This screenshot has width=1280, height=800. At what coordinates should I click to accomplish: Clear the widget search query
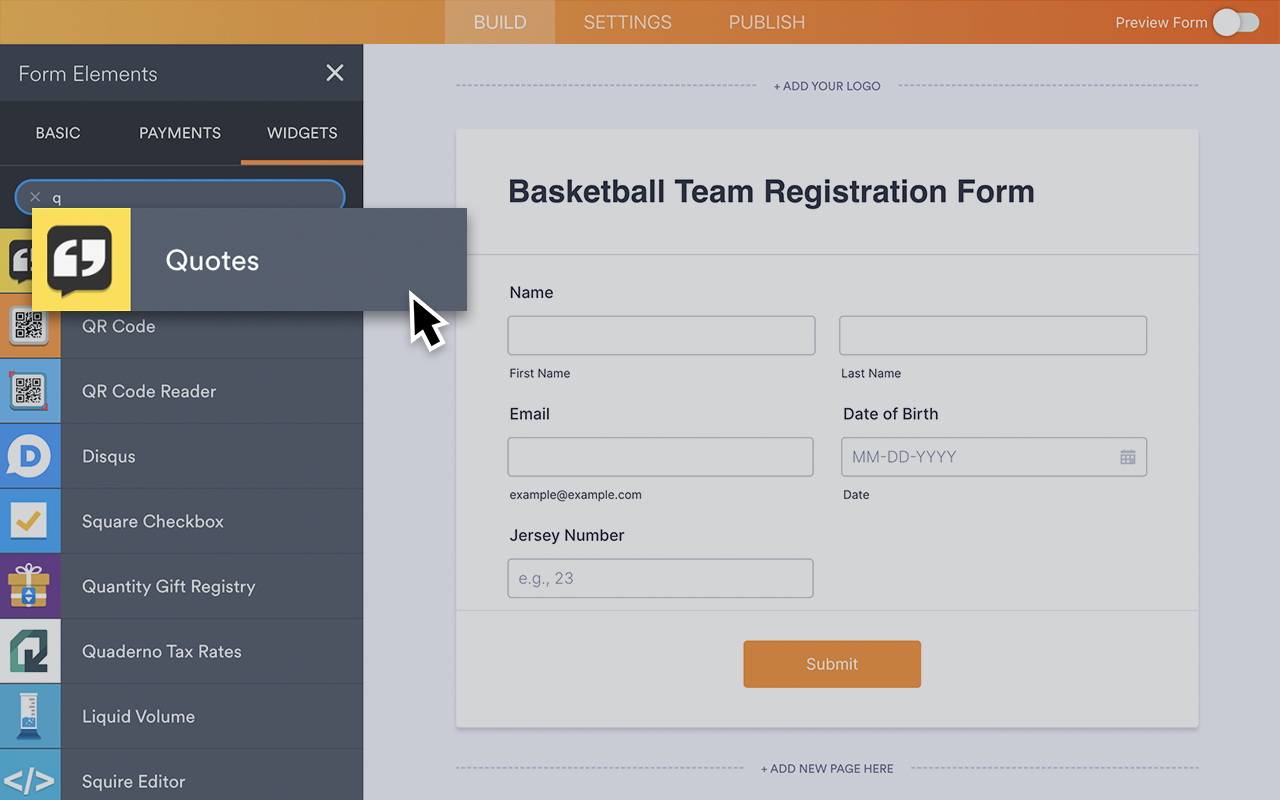pos(35,197)
